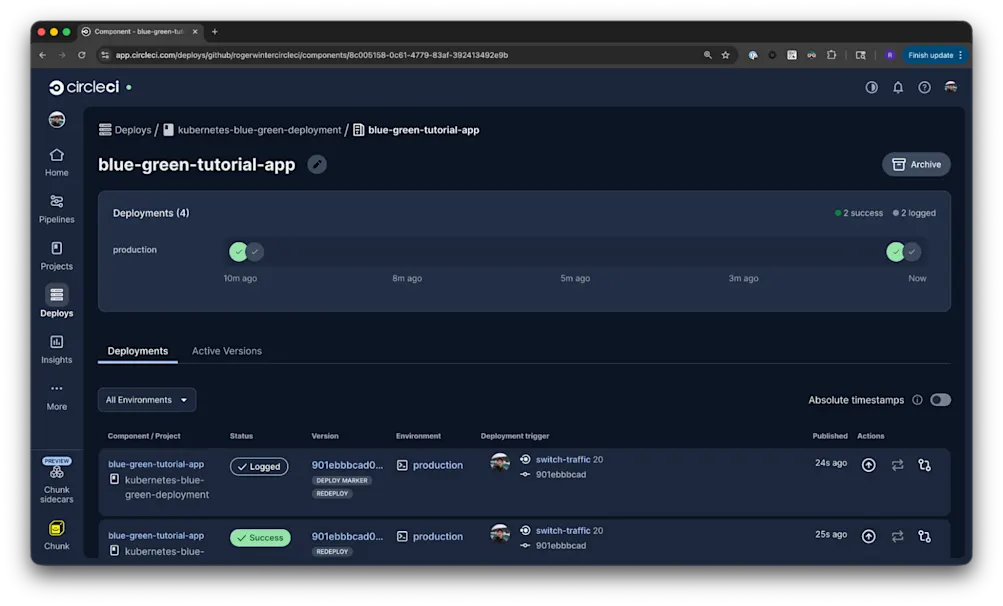Click promote icon in Success row
The image size is (1003, 606).
(868, 536)
